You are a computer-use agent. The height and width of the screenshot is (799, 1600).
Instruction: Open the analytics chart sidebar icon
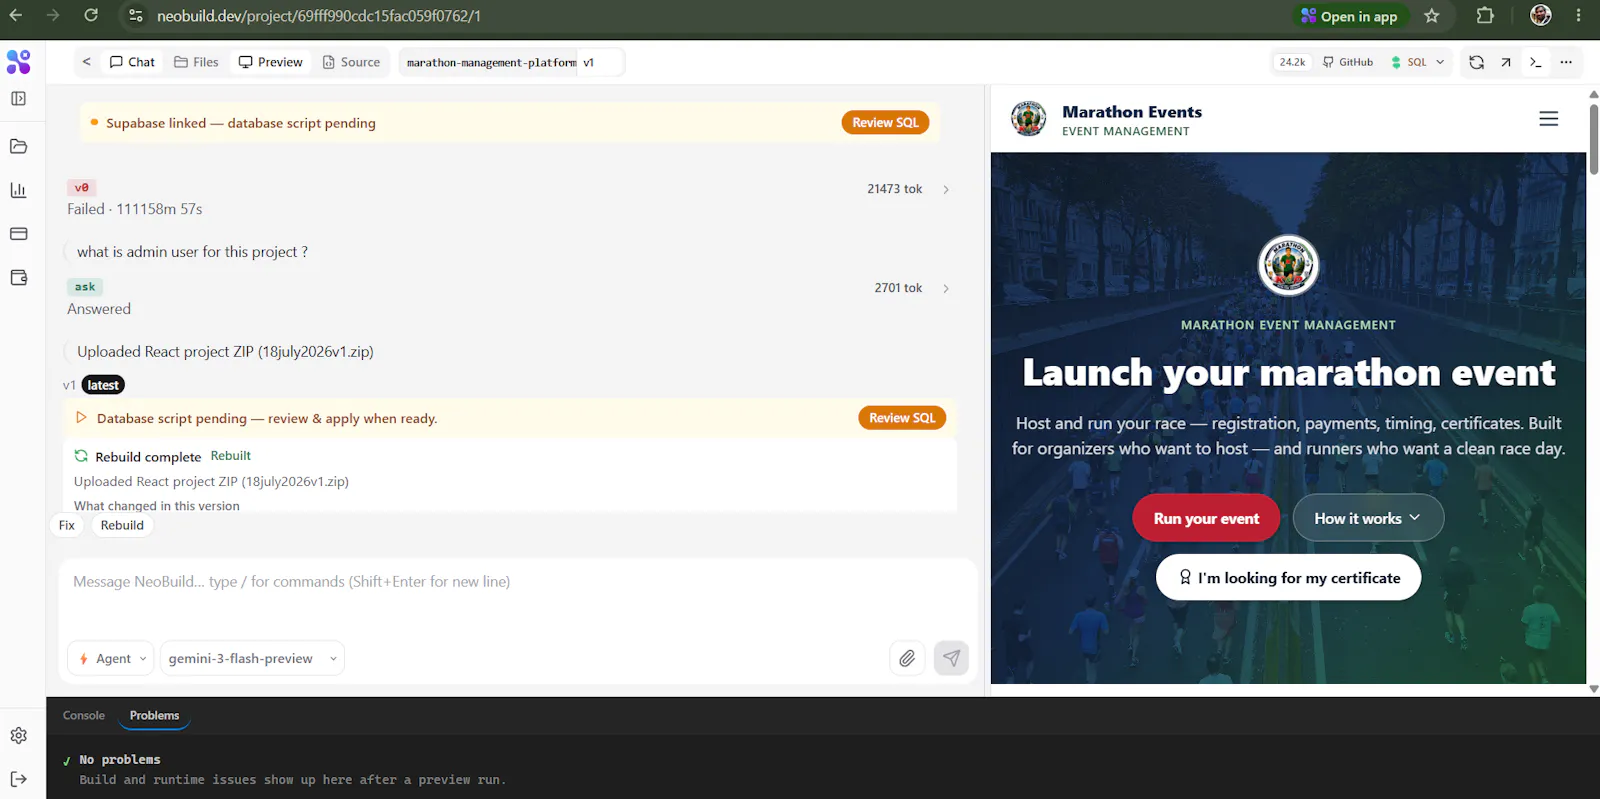tap(18, 190)
